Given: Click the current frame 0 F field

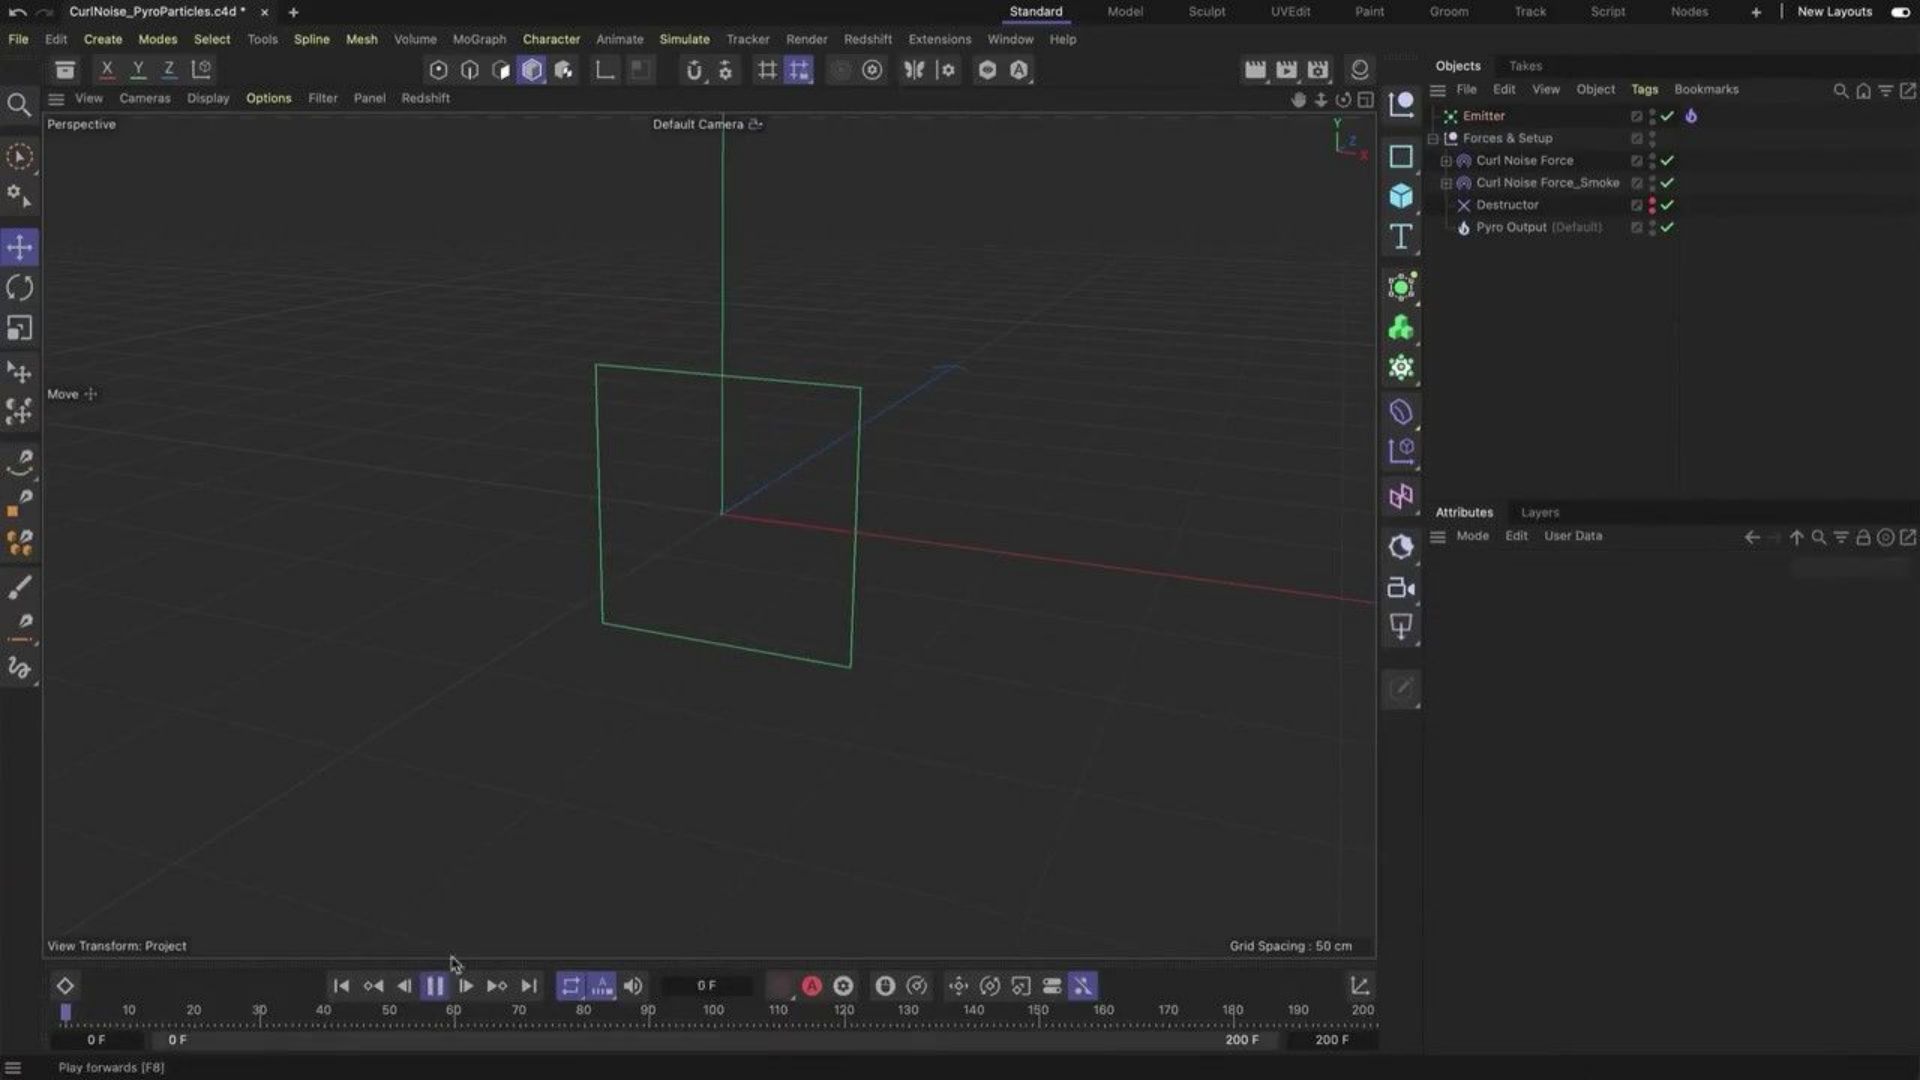Looking at the screenshot, I should coord(706,986).
